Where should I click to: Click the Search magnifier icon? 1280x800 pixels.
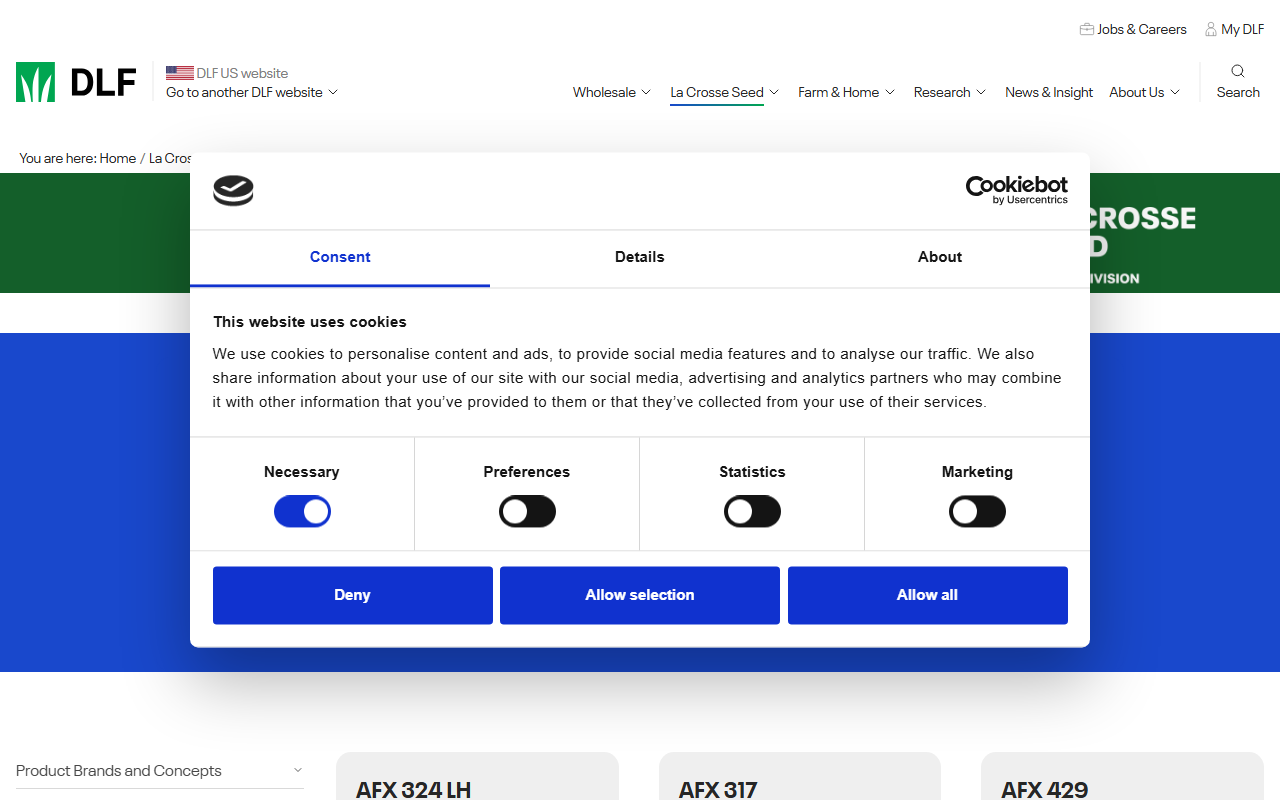[1238, 71]
